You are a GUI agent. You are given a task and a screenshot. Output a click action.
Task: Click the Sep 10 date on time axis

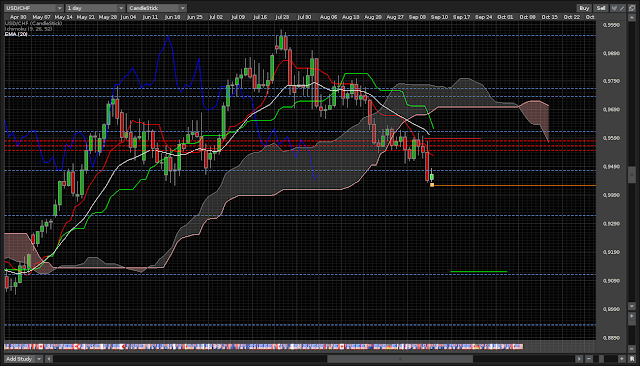coord(439,17)
